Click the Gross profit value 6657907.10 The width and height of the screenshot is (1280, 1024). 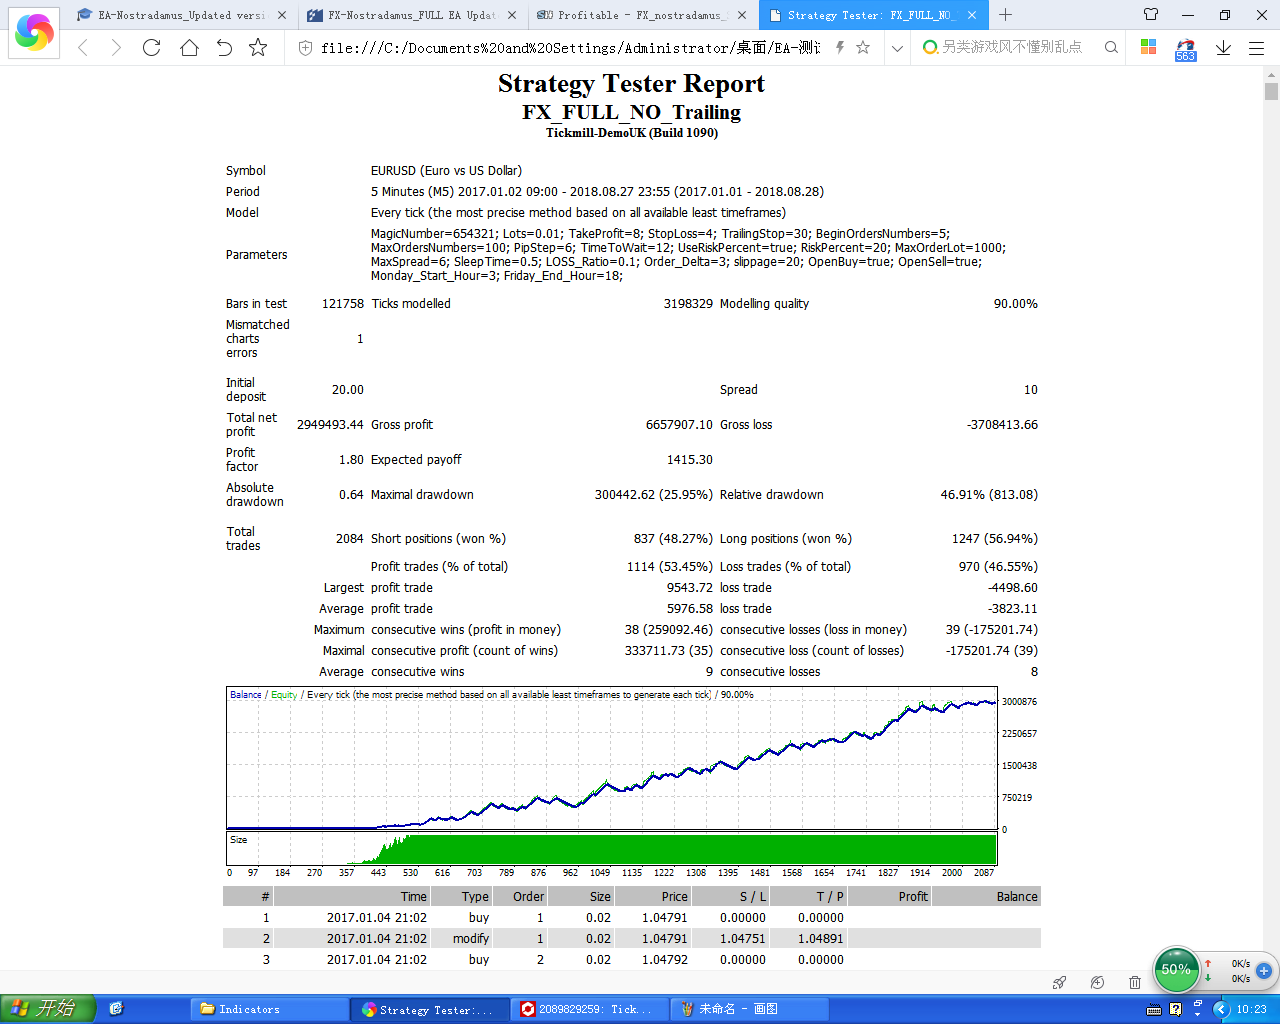pos(679,425)
